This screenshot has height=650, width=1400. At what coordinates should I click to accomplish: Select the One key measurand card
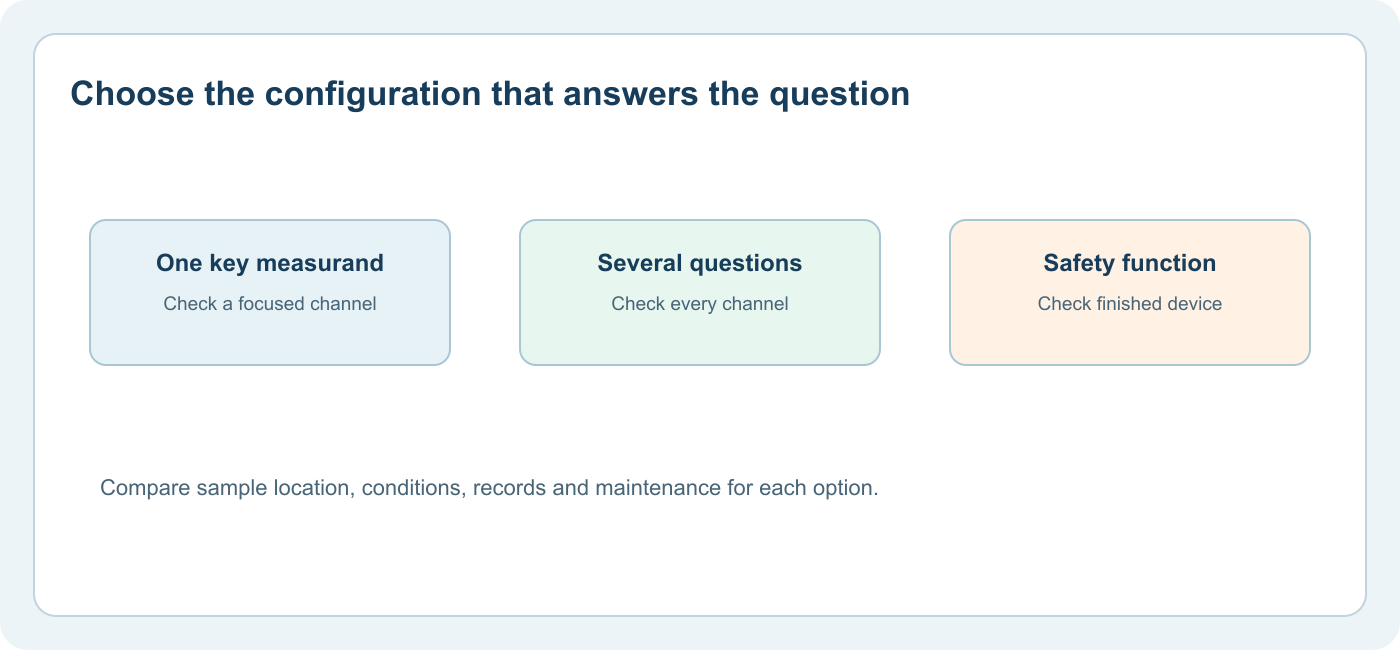click(x=270, y=292)
